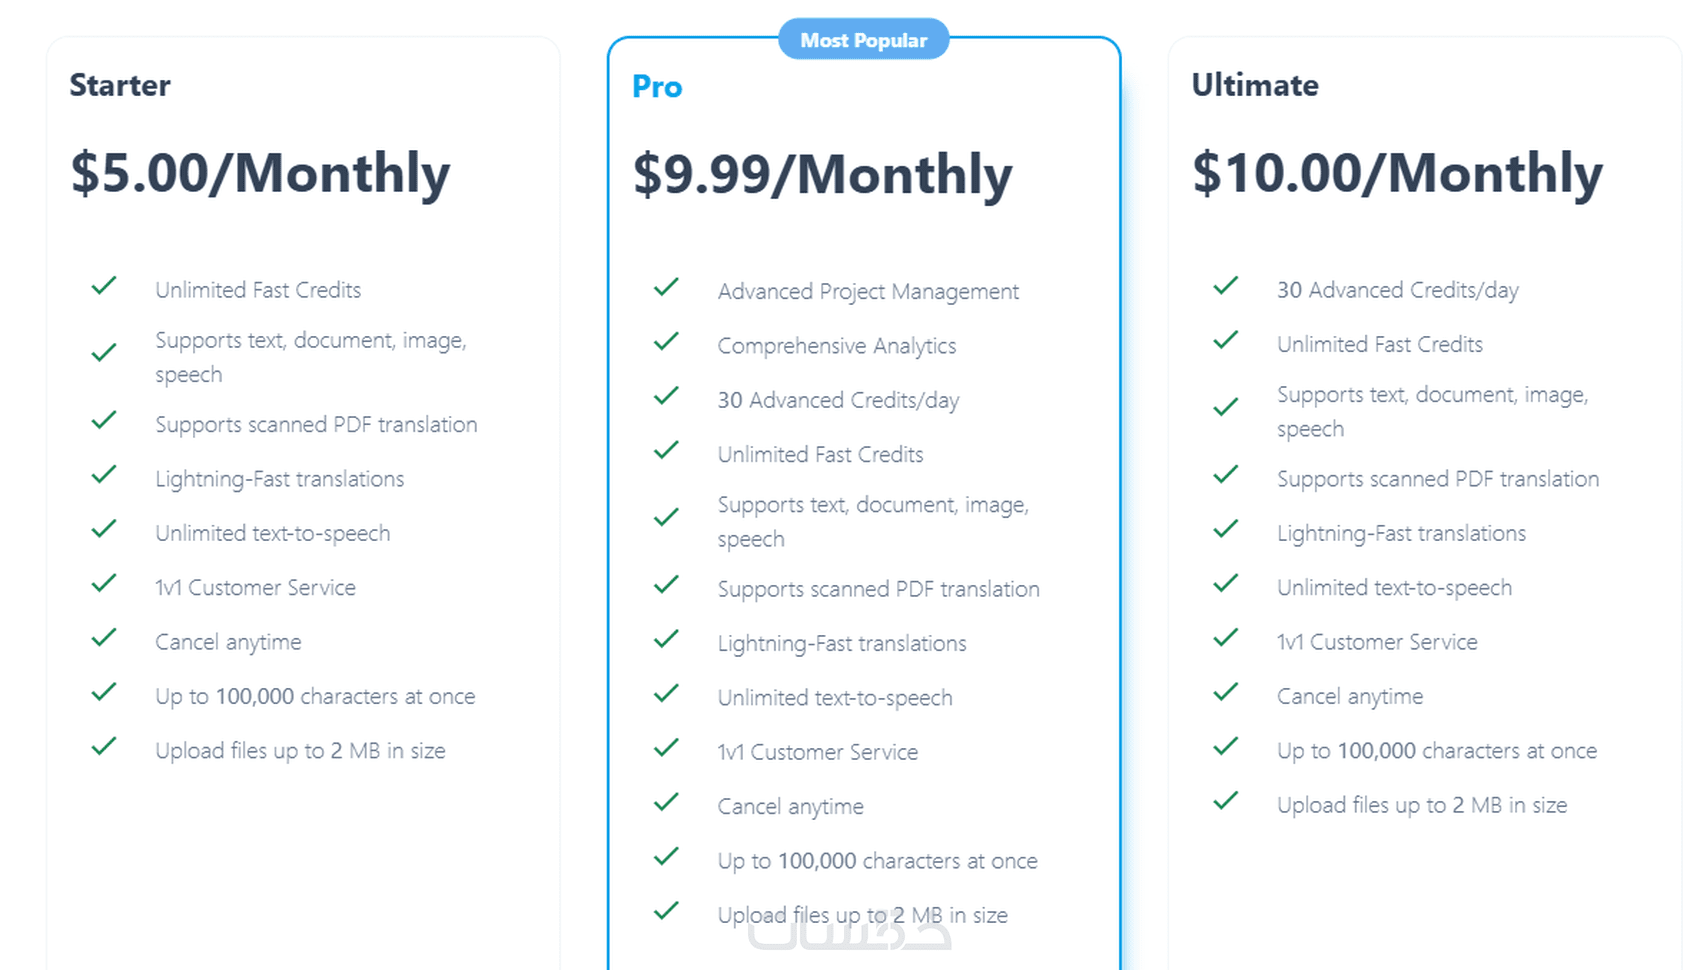Select the Pro plan heading
The width and height of the screenshot is (1700, 970).
tap(657, 87)
